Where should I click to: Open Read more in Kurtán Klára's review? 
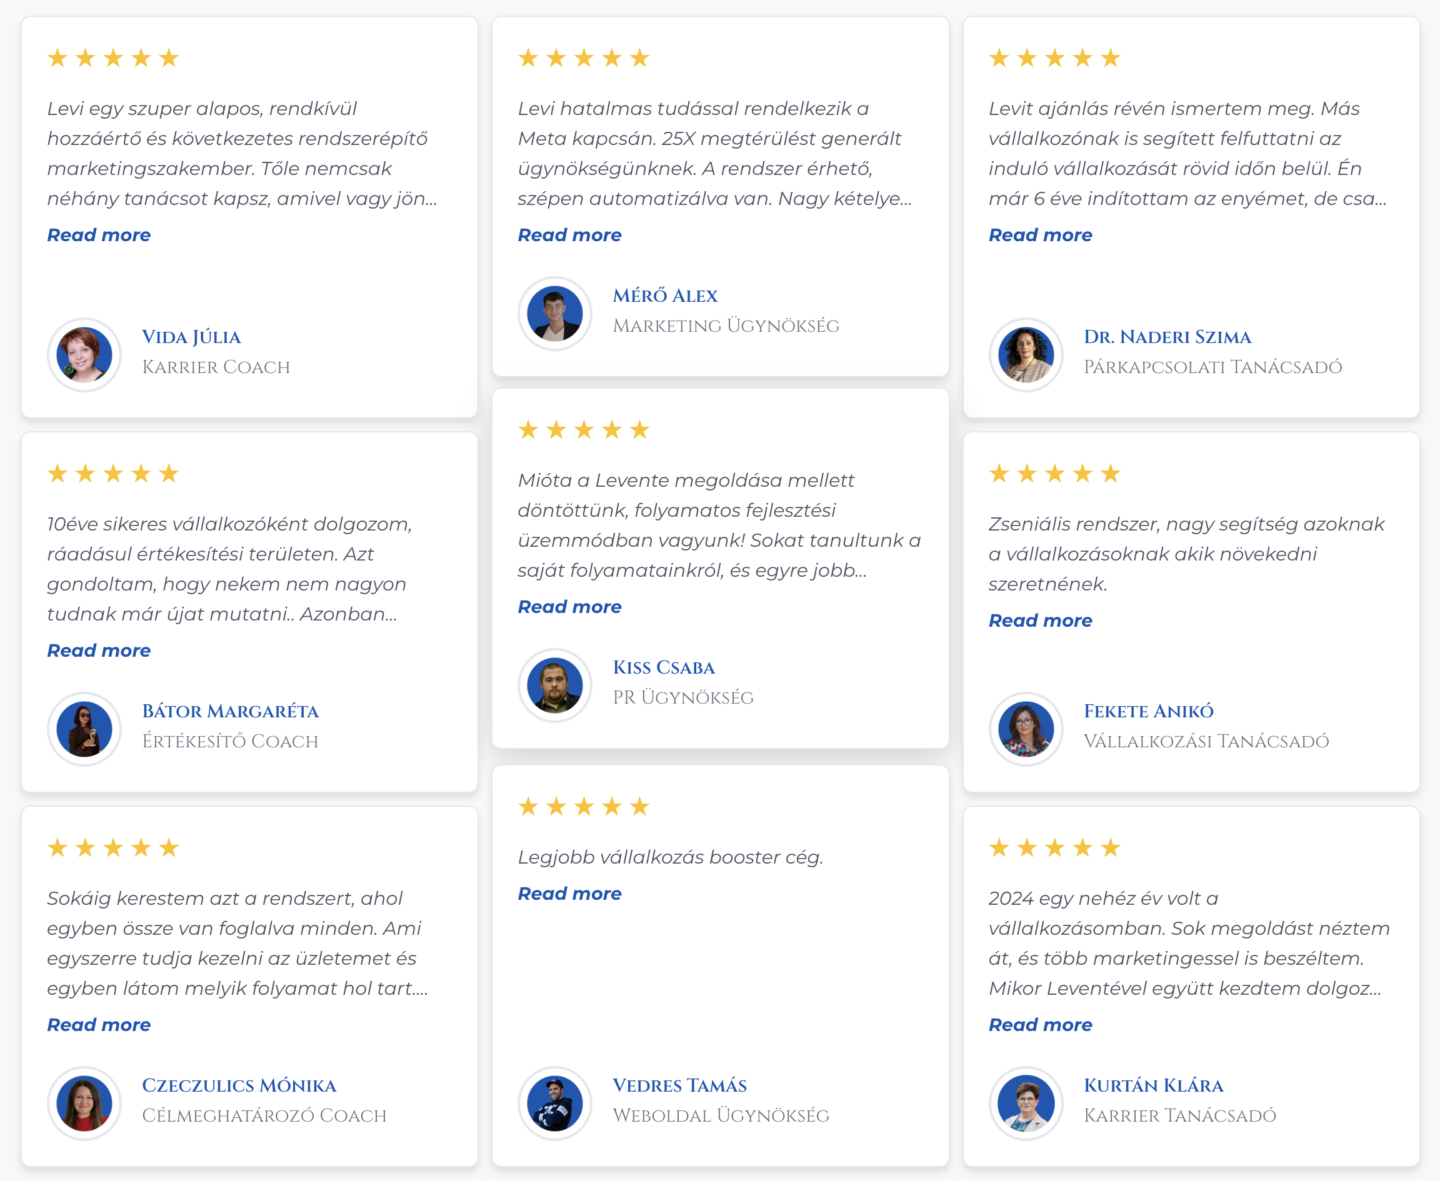pyautogui.click(x=1041, y=1025)
